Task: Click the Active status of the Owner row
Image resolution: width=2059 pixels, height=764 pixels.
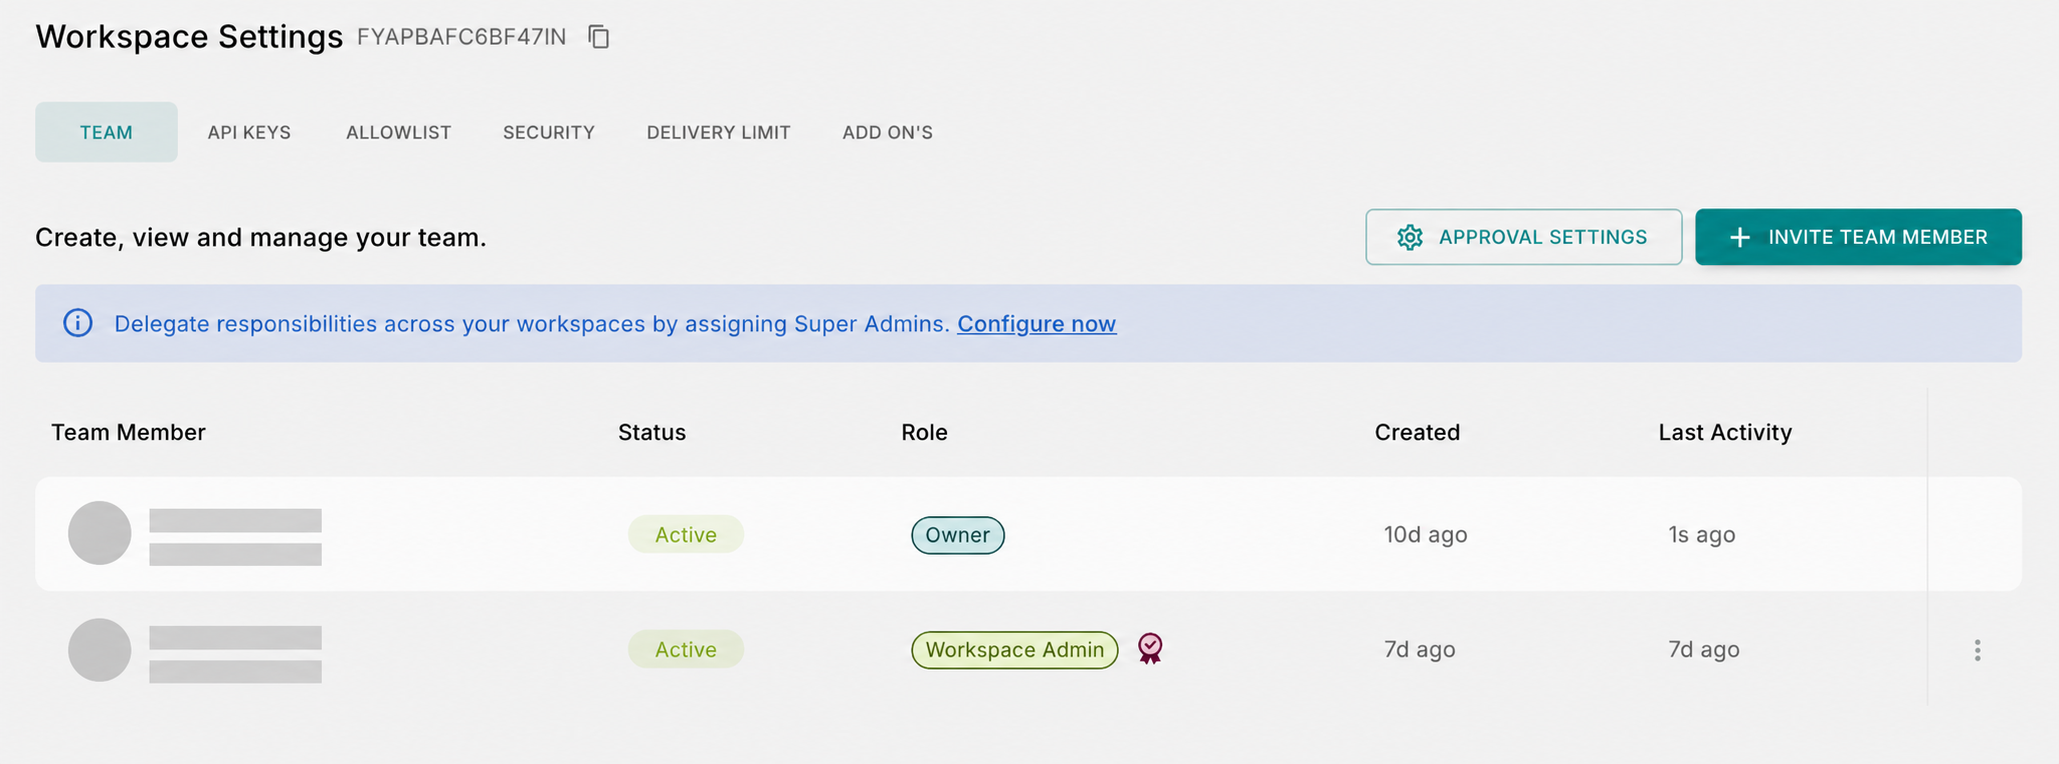Action: tap(686, 534)
